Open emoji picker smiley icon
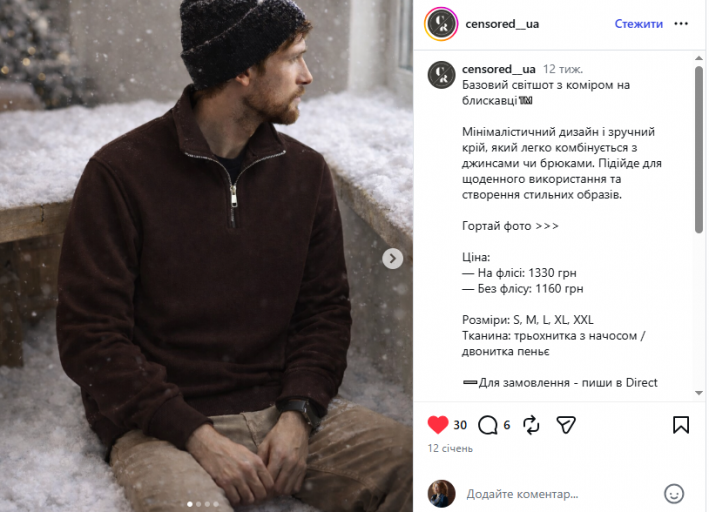 [x=674, y=493]
